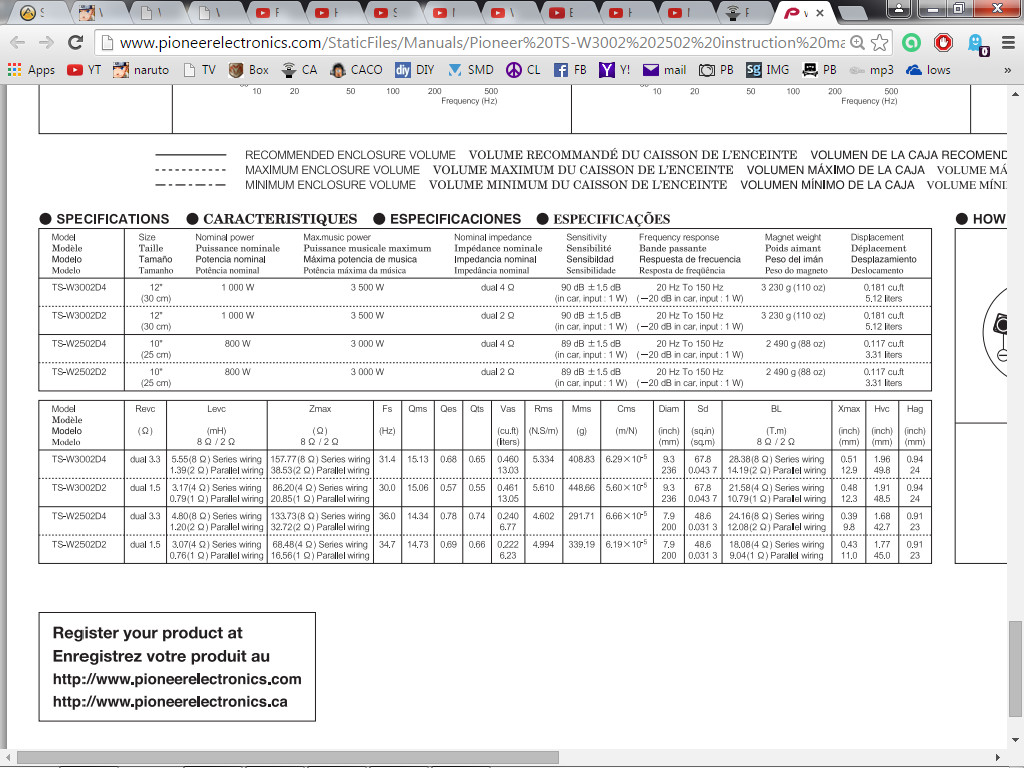Open the YT bookmark

pyautogui.click(x=84, y=70)
